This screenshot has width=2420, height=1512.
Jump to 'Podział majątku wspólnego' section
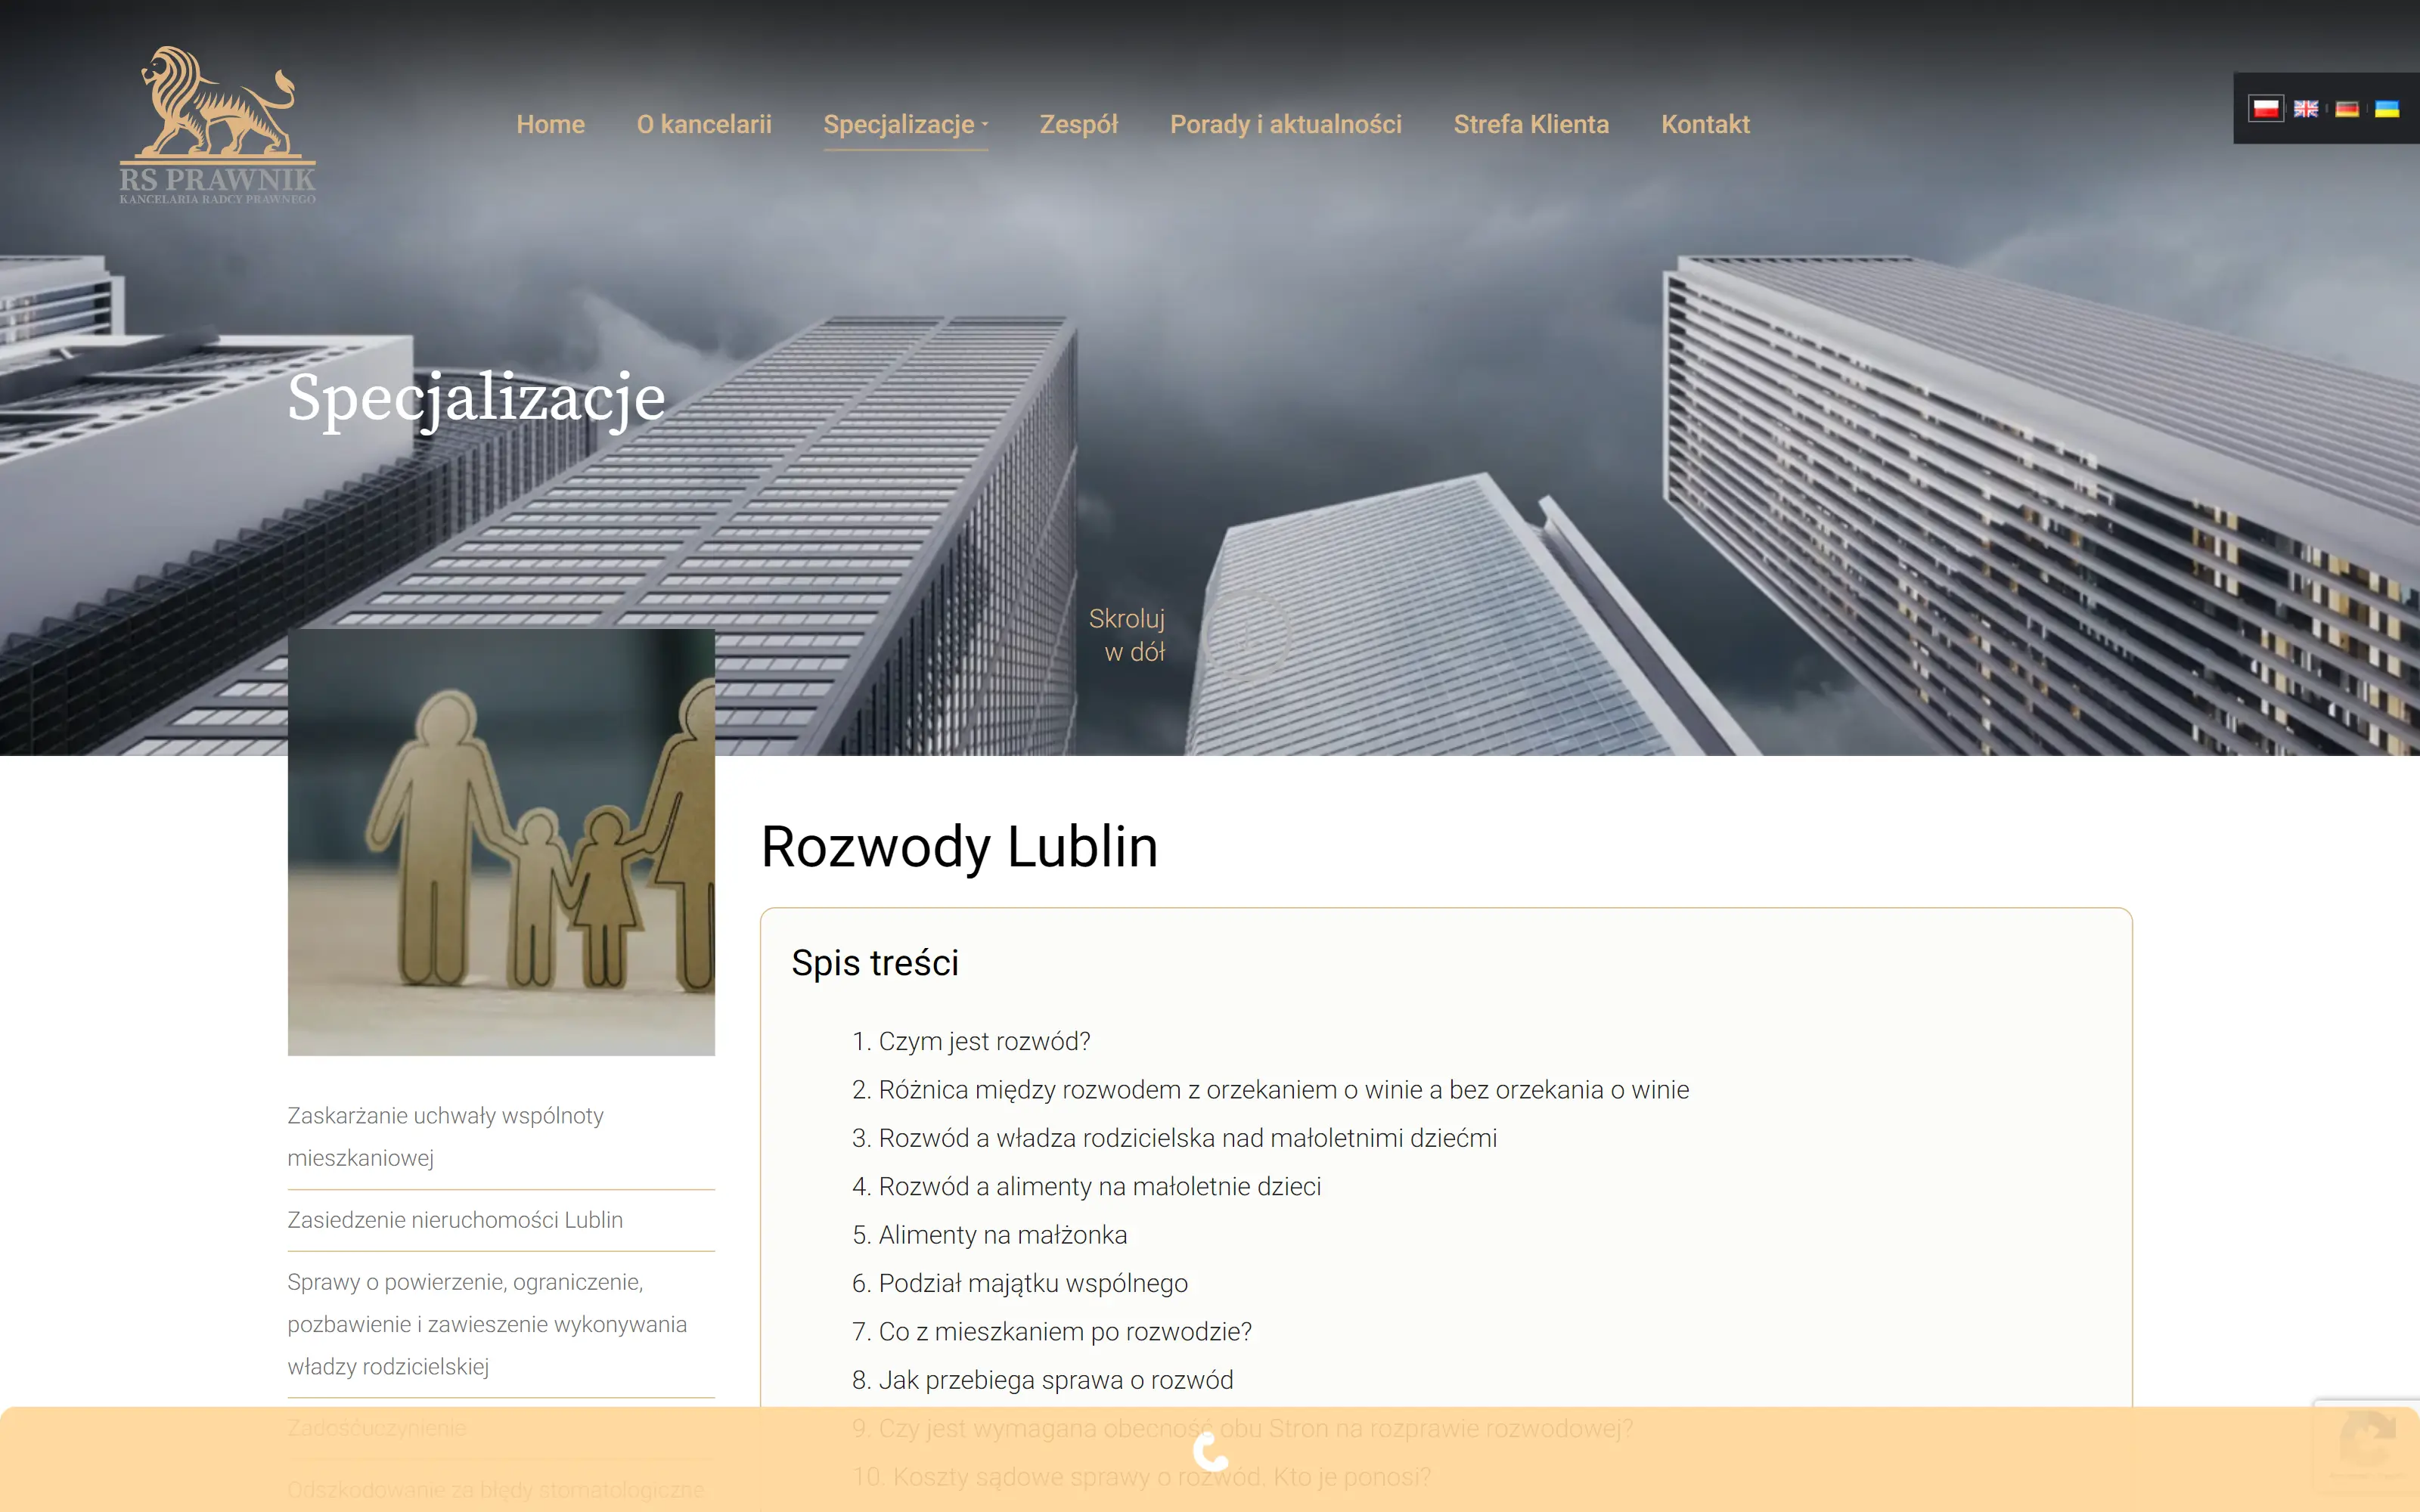point(1033,1283)
